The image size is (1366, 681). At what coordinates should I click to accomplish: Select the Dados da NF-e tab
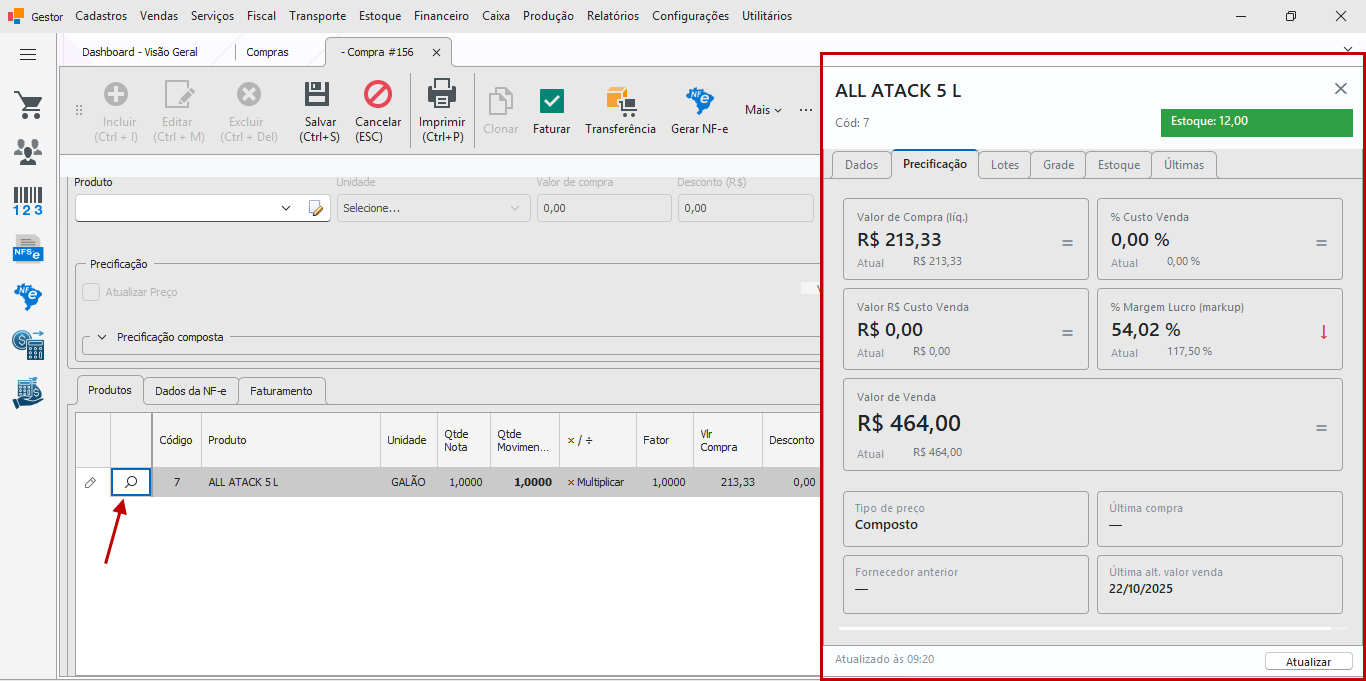(x=190, y=391)
